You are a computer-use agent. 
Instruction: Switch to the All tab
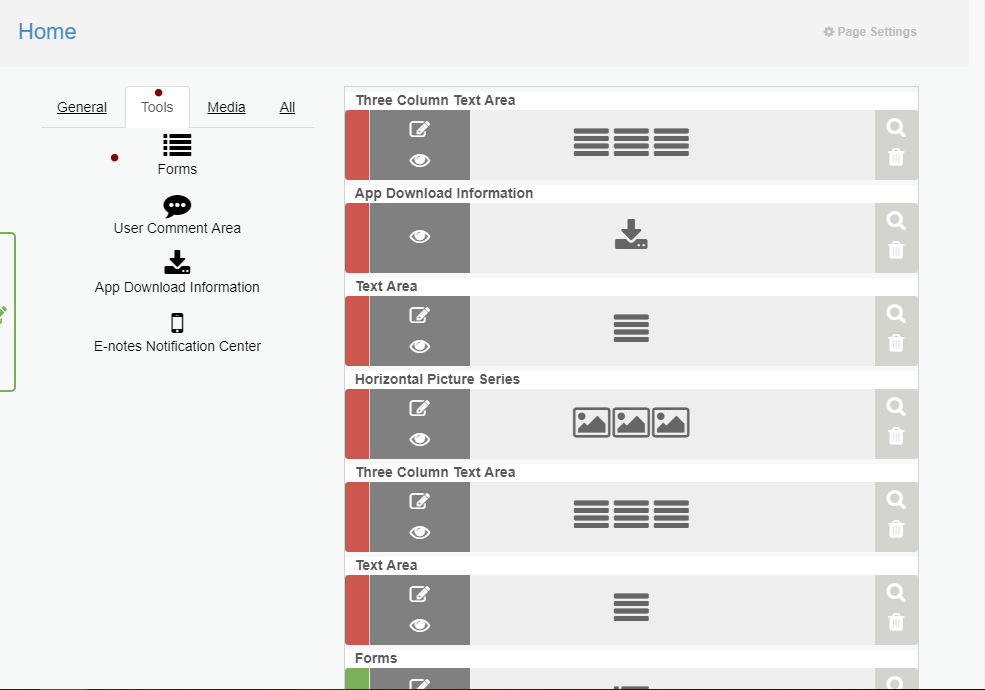click(287, 107)
